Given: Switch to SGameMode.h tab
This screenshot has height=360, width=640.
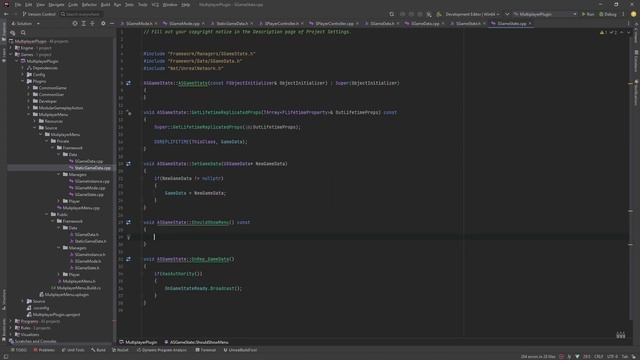Looking at the screenshot, I should [x=139, y=24].
